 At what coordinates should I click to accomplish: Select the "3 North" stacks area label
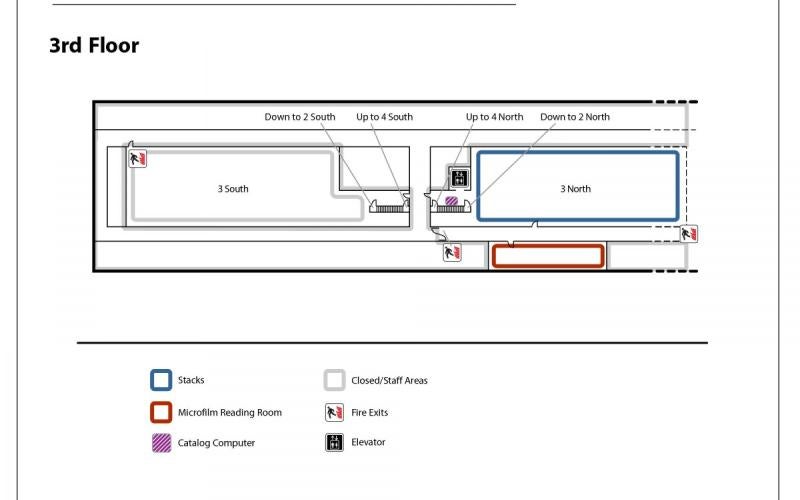[575, 188]
